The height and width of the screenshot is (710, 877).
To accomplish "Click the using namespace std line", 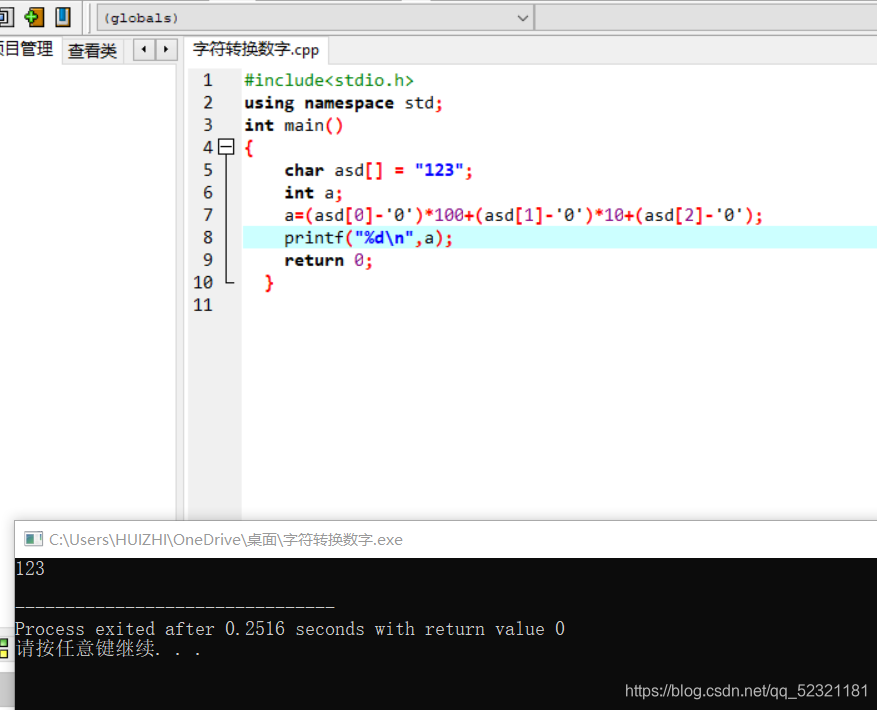I will (343, 104).
